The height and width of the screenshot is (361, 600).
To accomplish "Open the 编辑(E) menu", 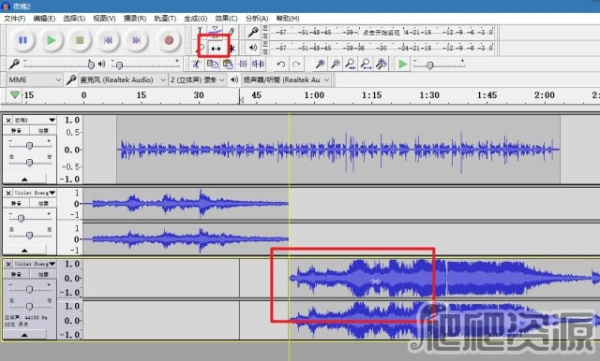I will 44,18.
